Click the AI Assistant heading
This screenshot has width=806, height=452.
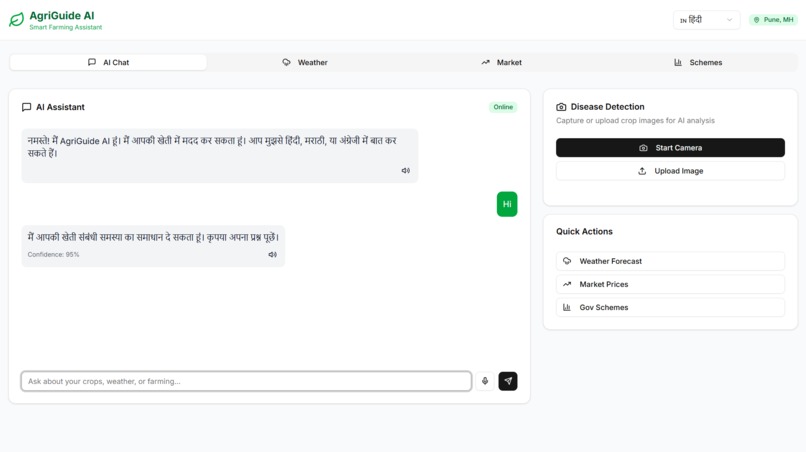60,107
